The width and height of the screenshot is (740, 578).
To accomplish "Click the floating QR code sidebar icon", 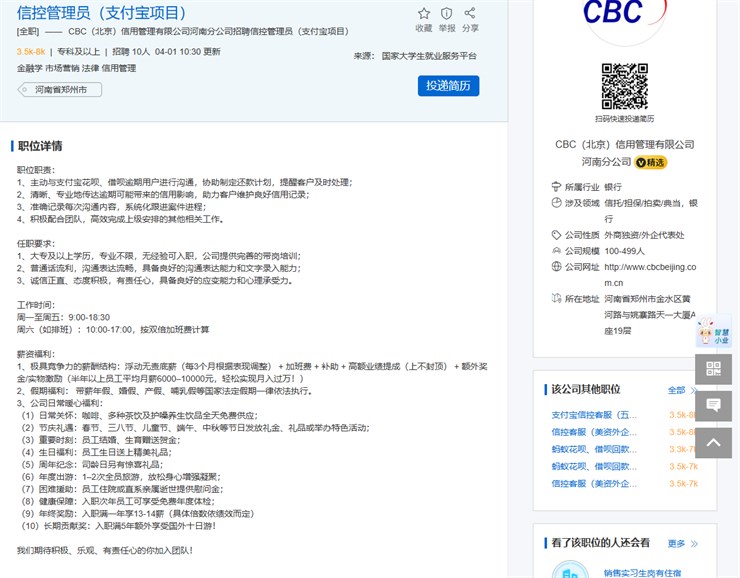I will click(713, 369).
